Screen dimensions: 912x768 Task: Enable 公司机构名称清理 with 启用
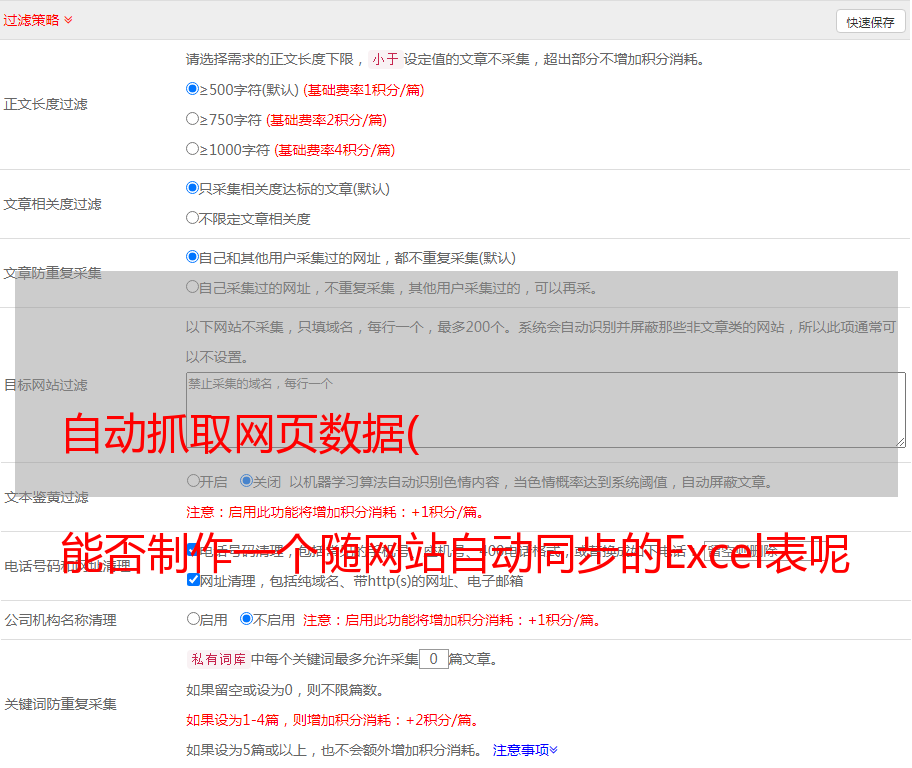tap(193, 618)
